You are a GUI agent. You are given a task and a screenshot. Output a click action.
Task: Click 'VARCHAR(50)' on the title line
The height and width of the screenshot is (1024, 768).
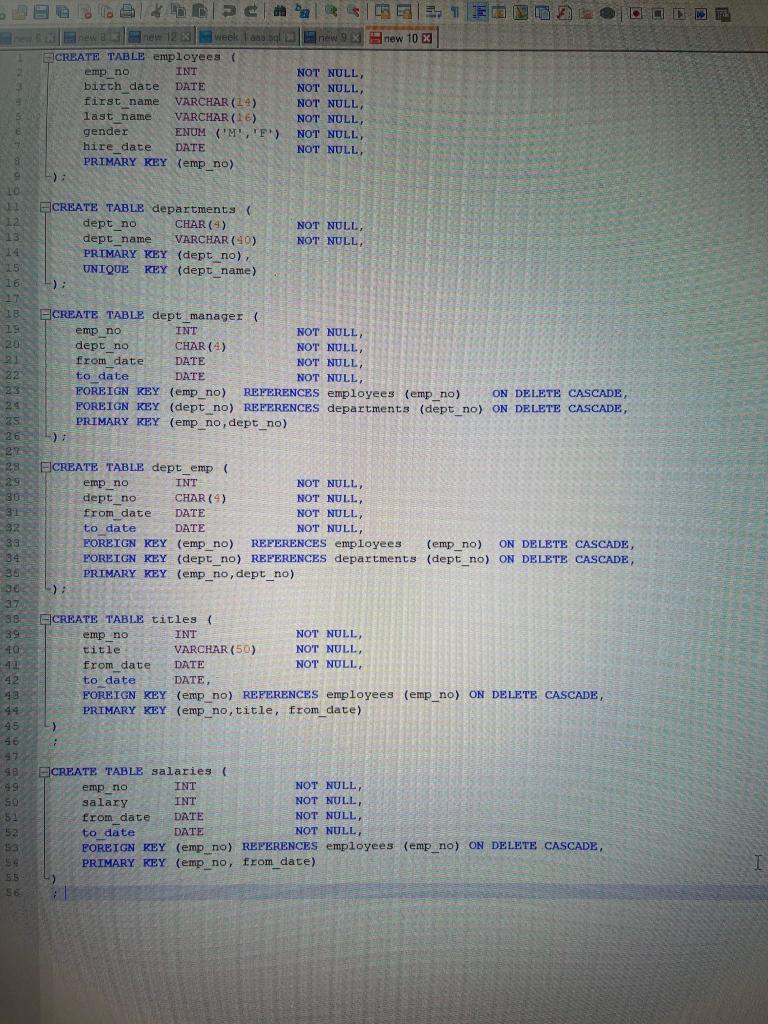point(215,650)
